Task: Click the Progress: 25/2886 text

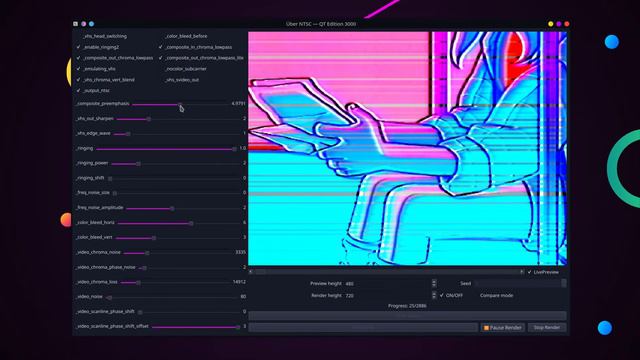Action: click(407, 306)
